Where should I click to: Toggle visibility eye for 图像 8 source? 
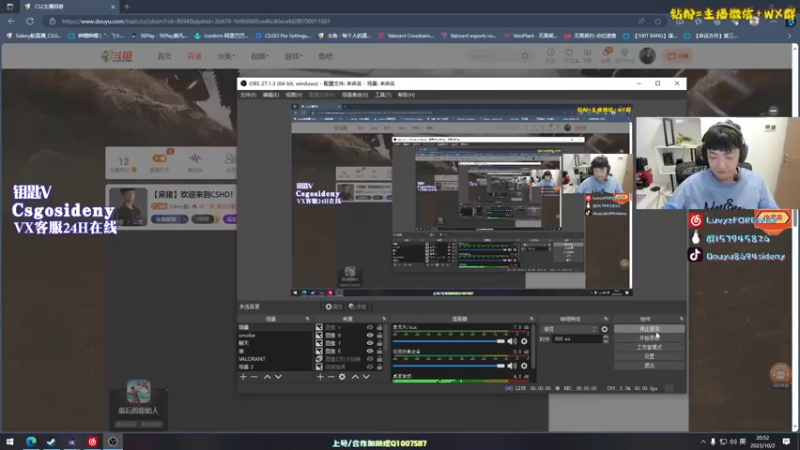point(370,335)
